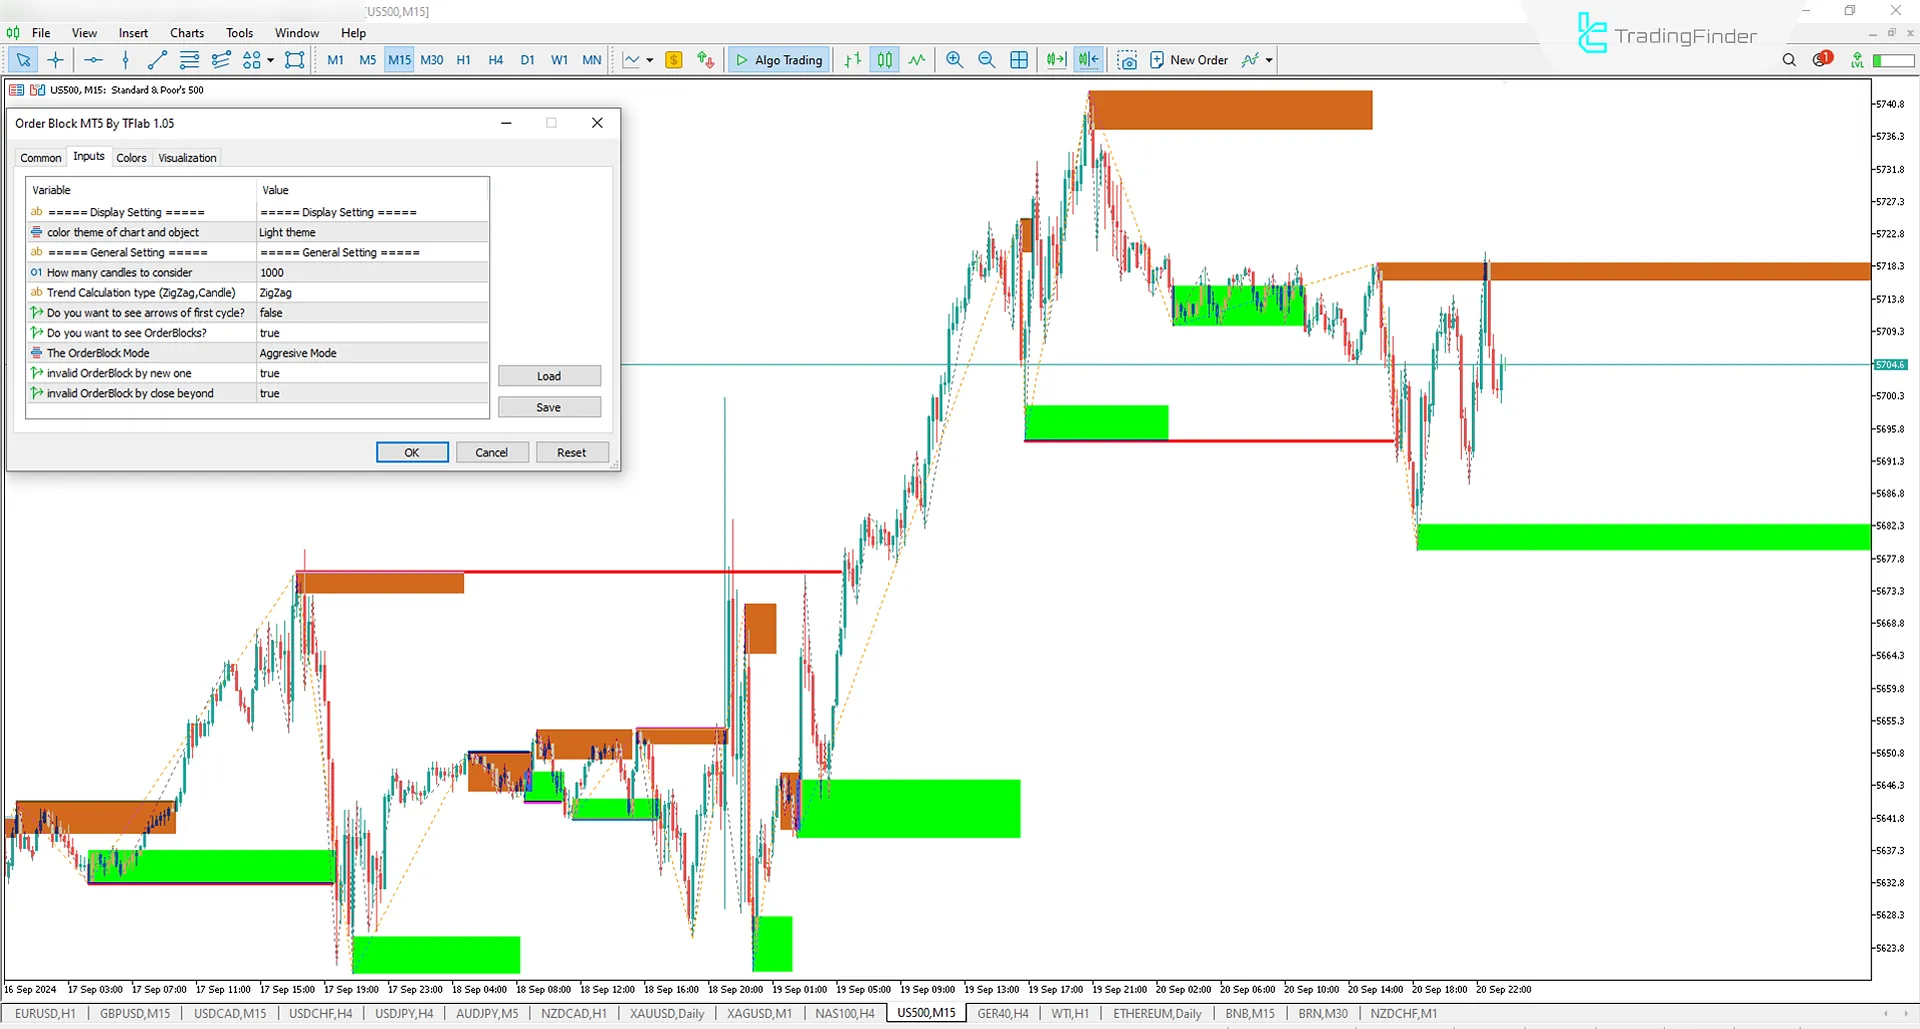Open the search magnifier in toolbar
The height and width of the screenshot is (1029, 1920).
tap(1789, 60)
